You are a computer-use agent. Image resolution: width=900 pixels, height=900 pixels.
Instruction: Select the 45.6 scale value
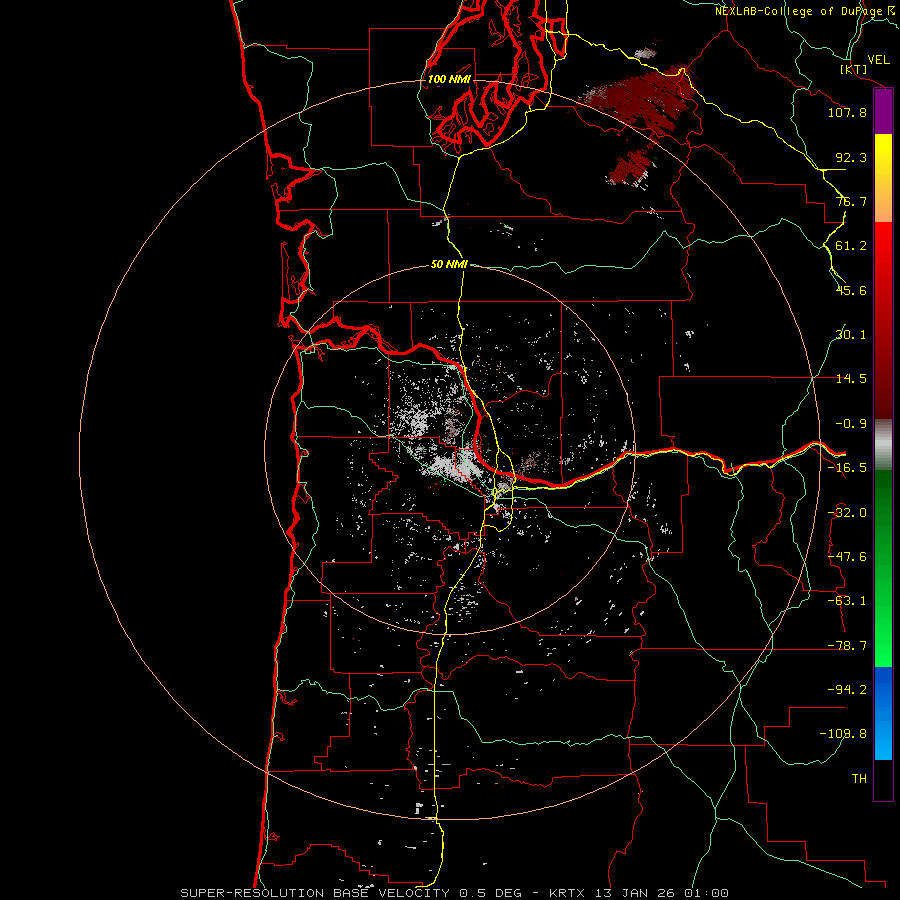click(851, 290)
